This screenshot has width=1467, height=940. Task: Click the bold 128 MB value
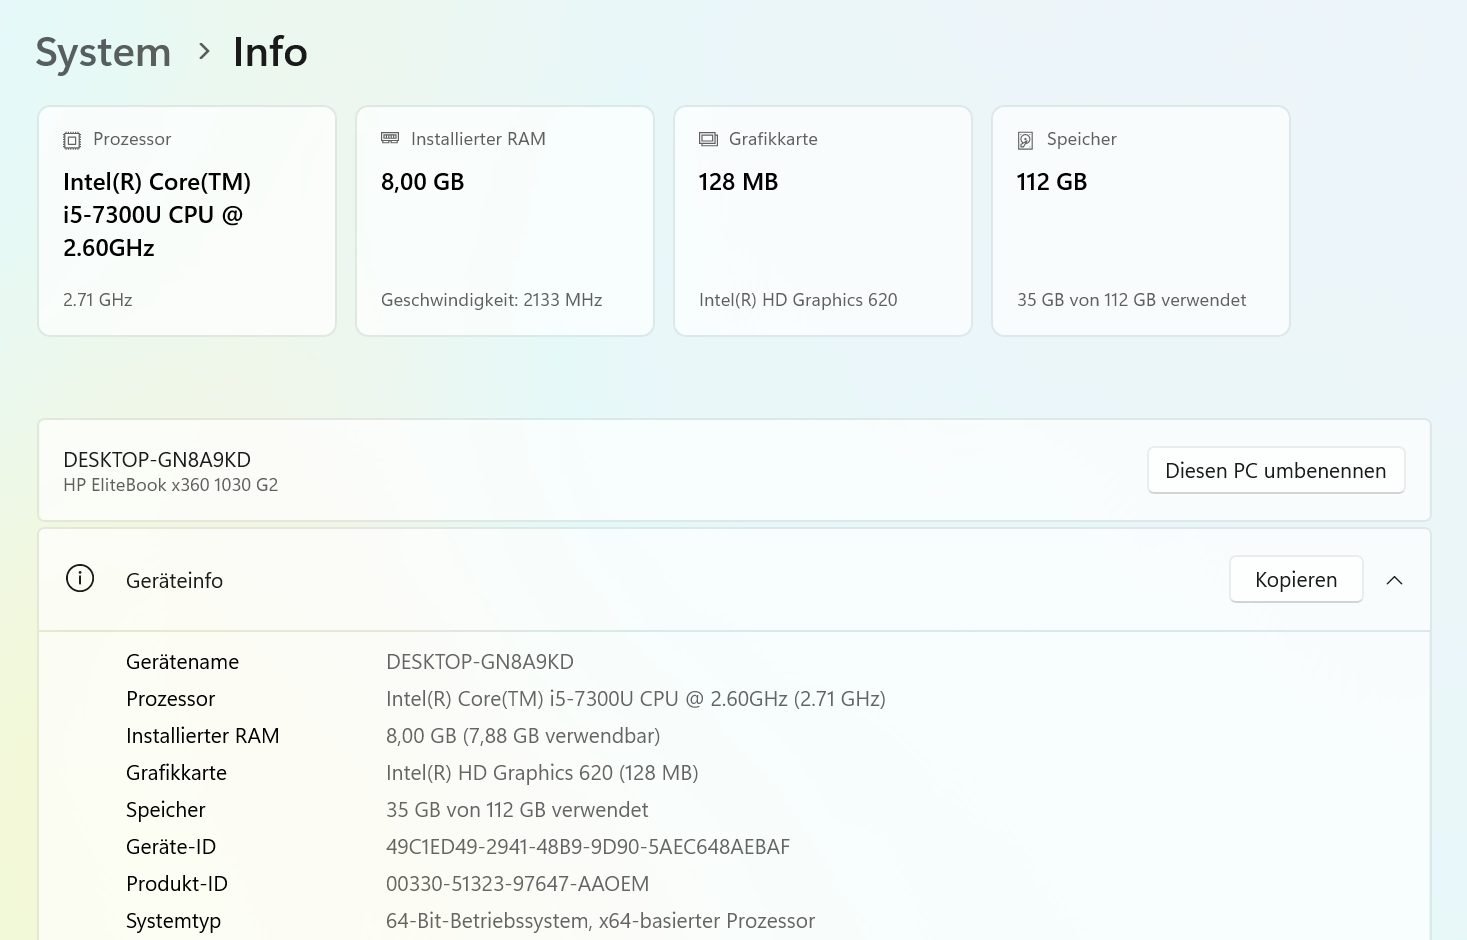pyautogui.click(x=739, y=182)
